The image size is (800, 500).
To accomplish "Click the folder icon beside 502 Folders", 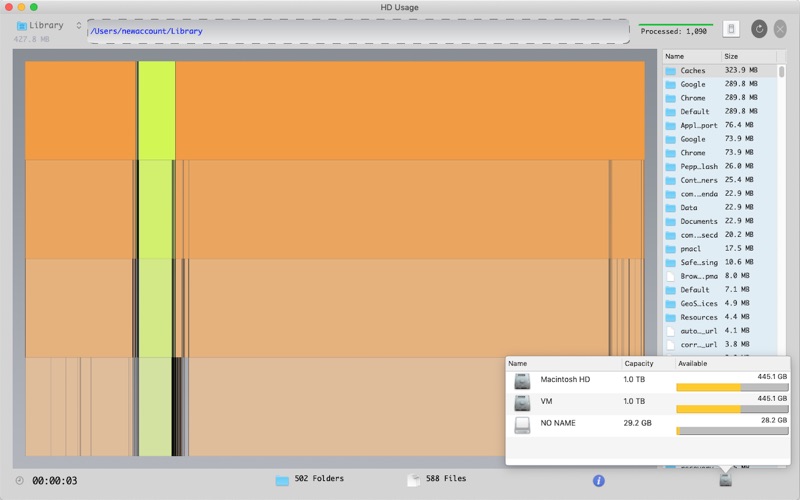I will point(282,480).
